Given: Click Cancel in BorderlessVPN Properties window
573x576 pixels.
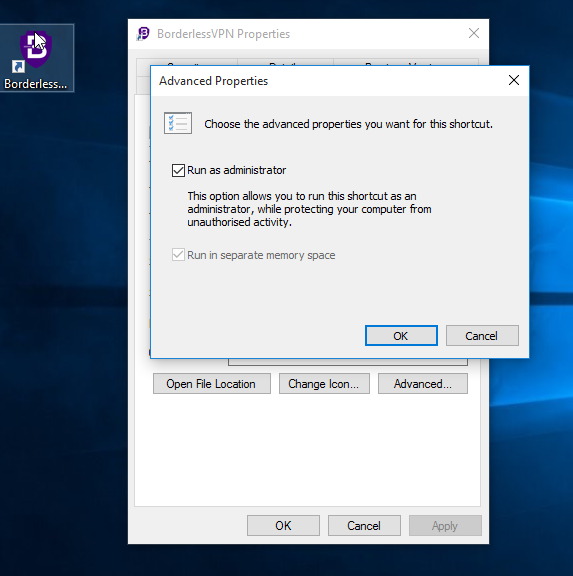Looking at the screenshot, I should point(364,525).
